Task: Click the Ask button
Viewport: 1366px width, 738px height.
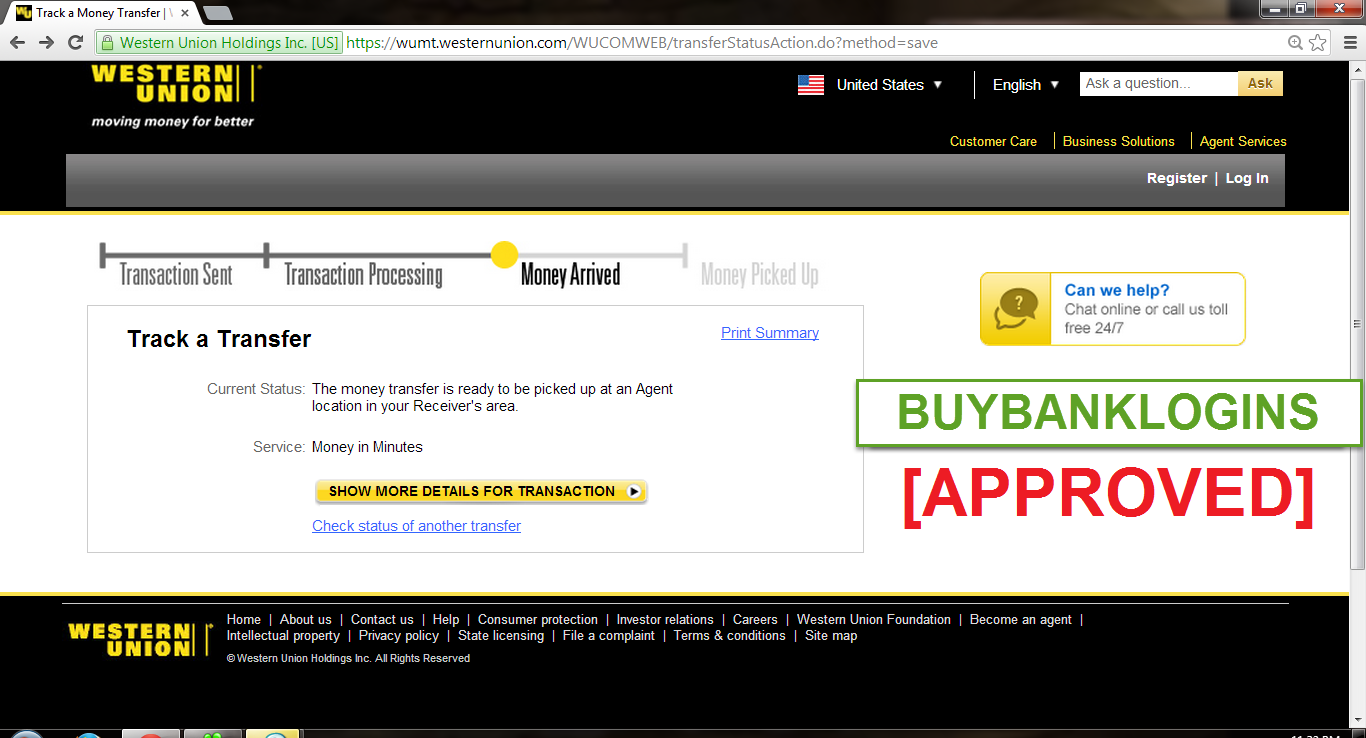Action: (1260, 84)
